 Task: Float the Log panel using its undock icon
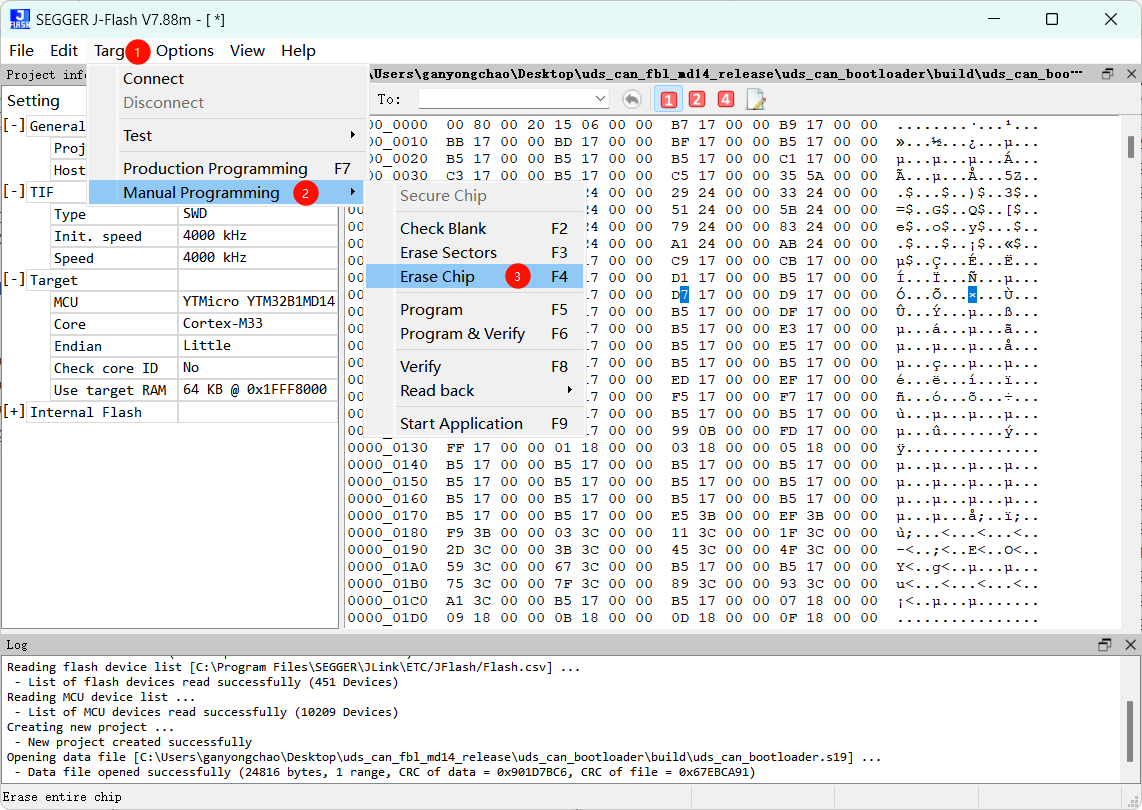point(1105,645)
